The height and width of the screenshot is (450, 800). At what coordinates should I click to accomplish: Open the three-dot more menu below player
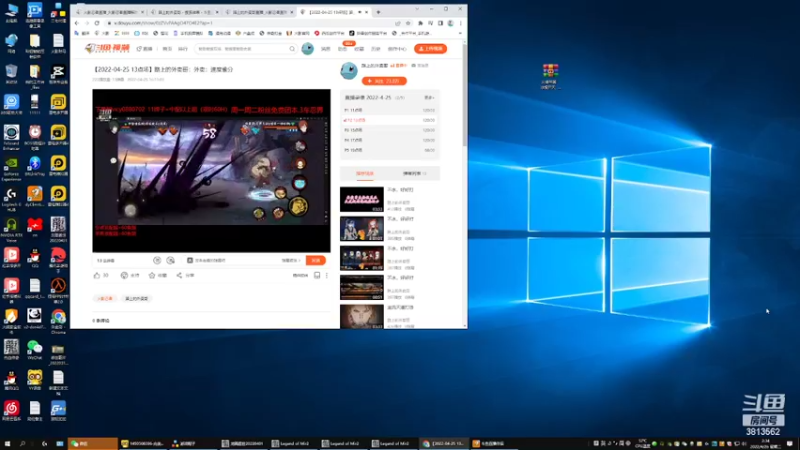[x=327, y=276]
